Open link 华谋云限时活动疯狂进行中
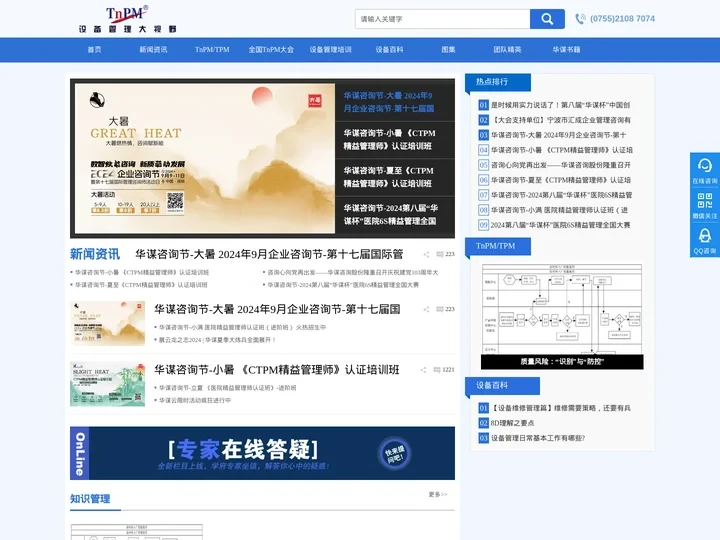Image resolution: width=720 pixels, height=540 pixels. [195, 400]
